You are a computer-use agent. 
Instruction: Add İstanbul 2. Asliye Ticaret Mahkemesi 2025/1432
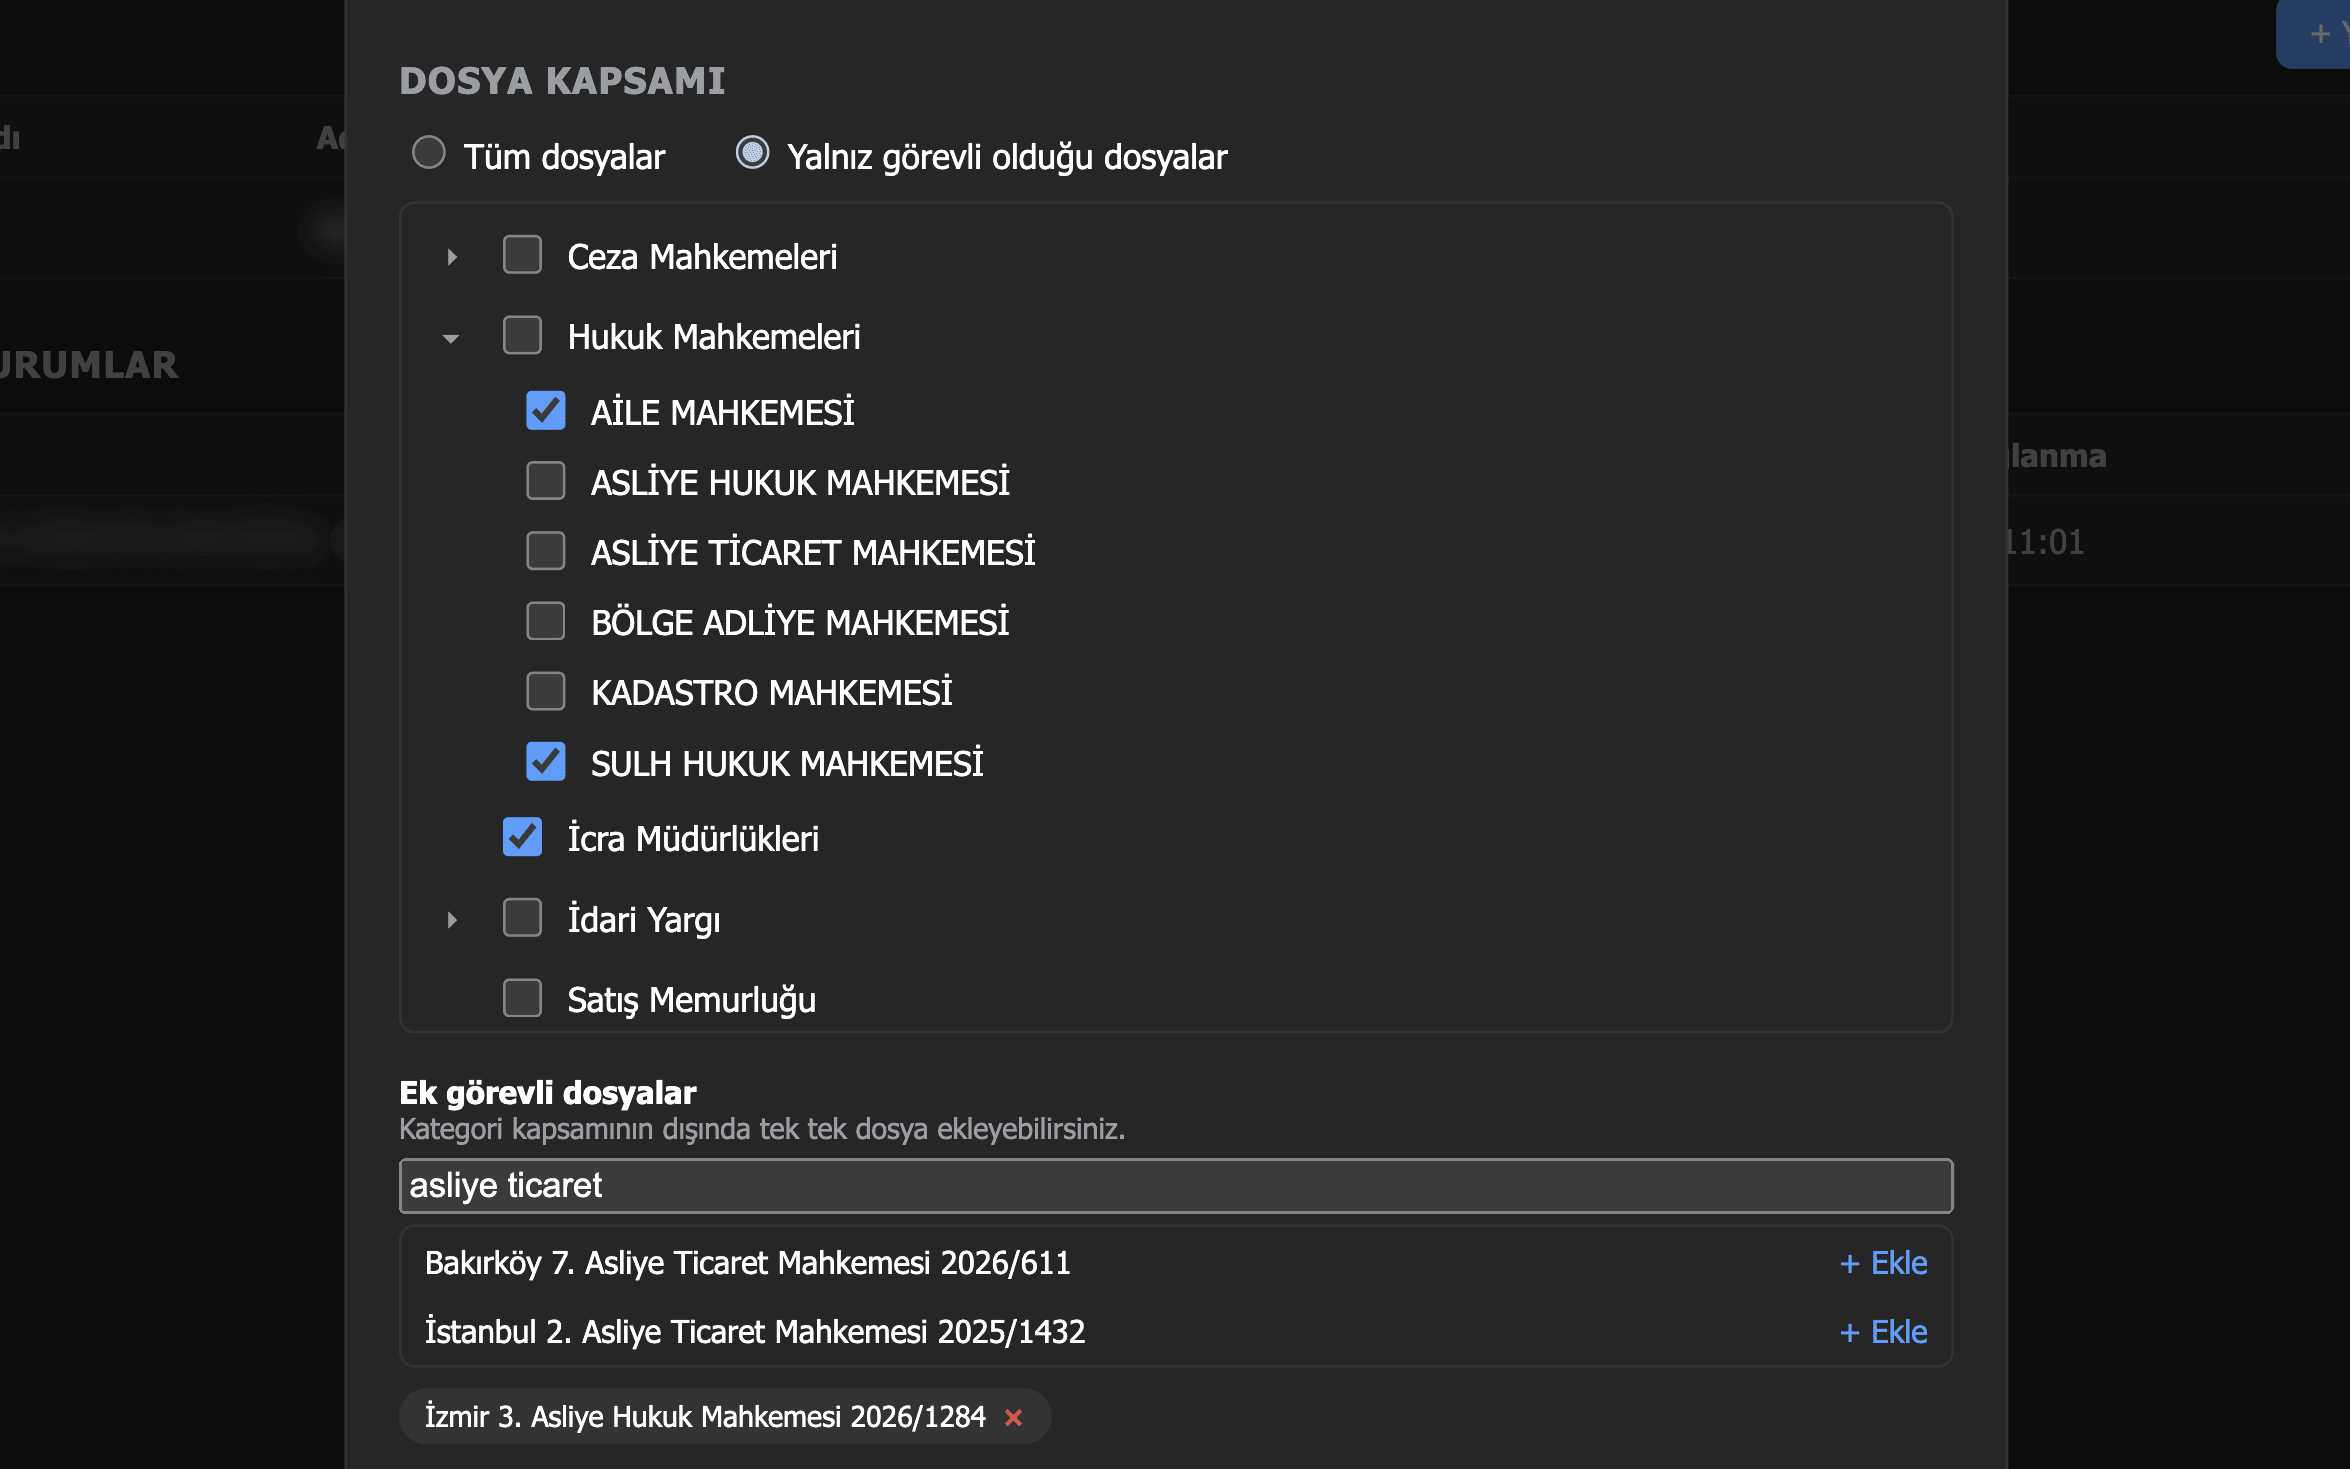click(x=1884, y=1332)
